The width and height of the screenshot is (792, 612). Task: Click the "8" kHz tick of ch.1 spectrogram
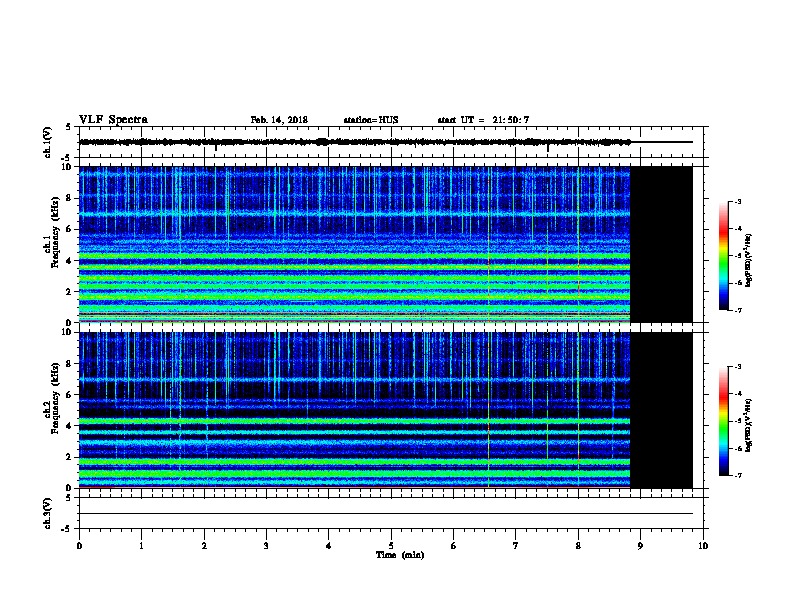click(69, 198)
